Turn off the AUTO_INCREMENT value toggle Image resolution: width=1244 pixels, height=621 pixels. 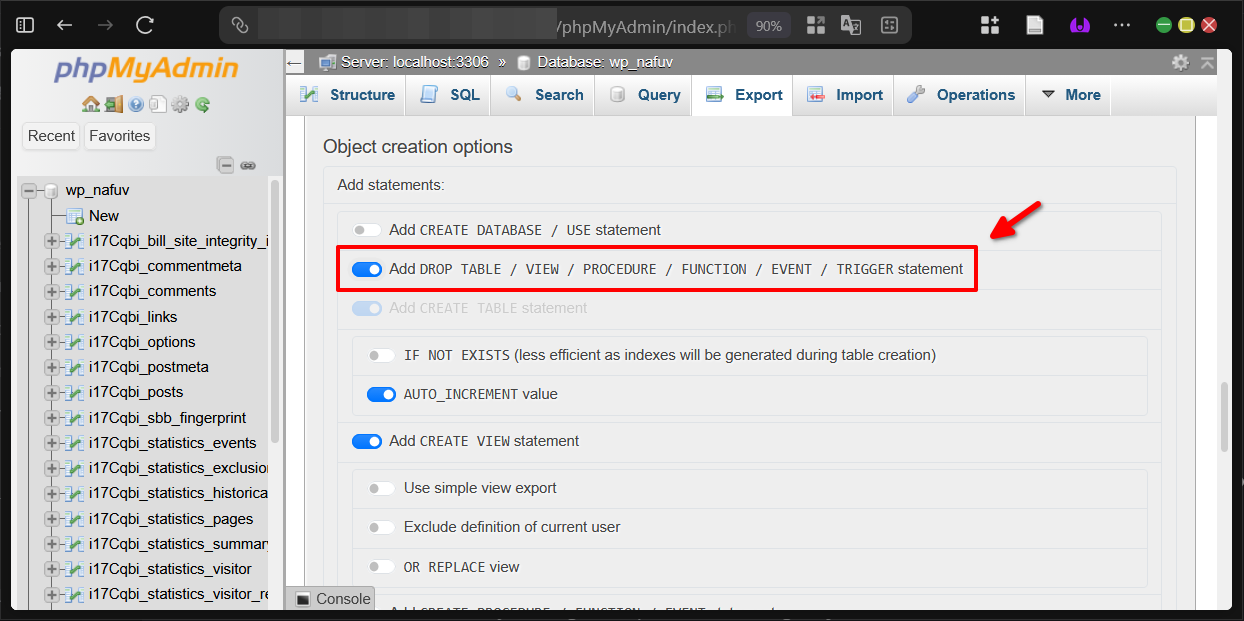pyautogui.click(x=382, y=394)
